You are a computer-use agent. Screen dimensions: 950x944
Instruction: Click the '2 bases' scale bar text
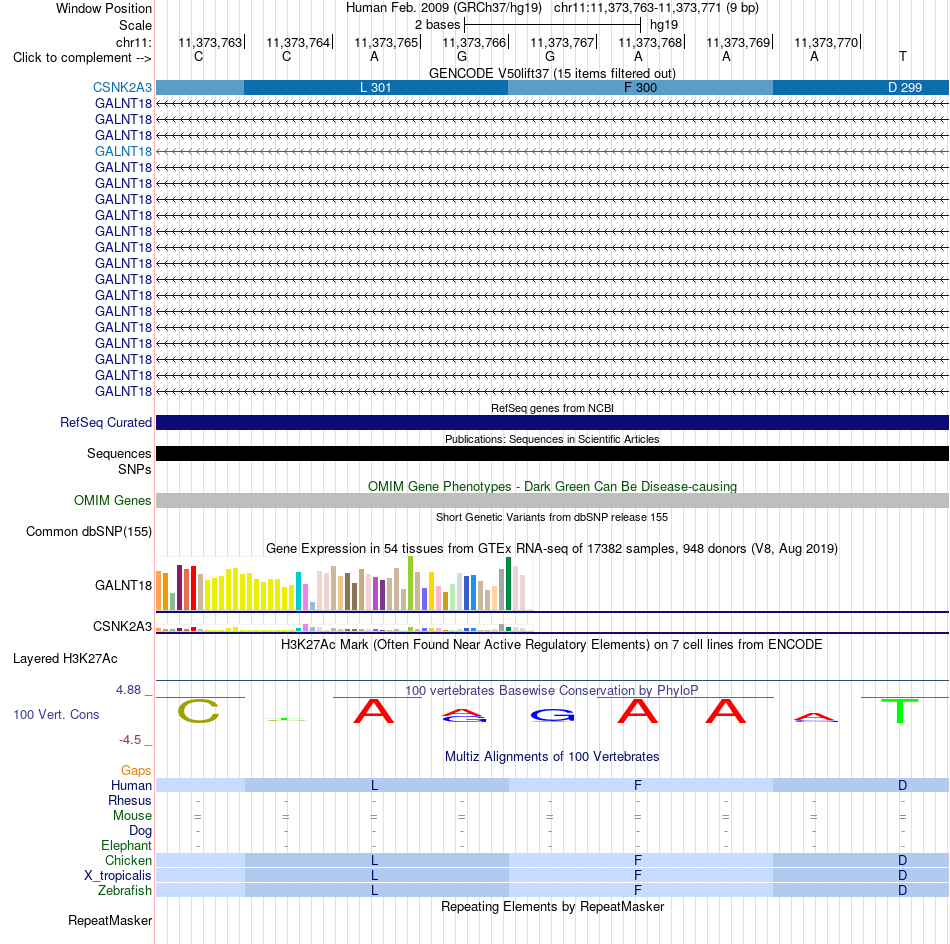pyautogui.click(x=437, y=25)
